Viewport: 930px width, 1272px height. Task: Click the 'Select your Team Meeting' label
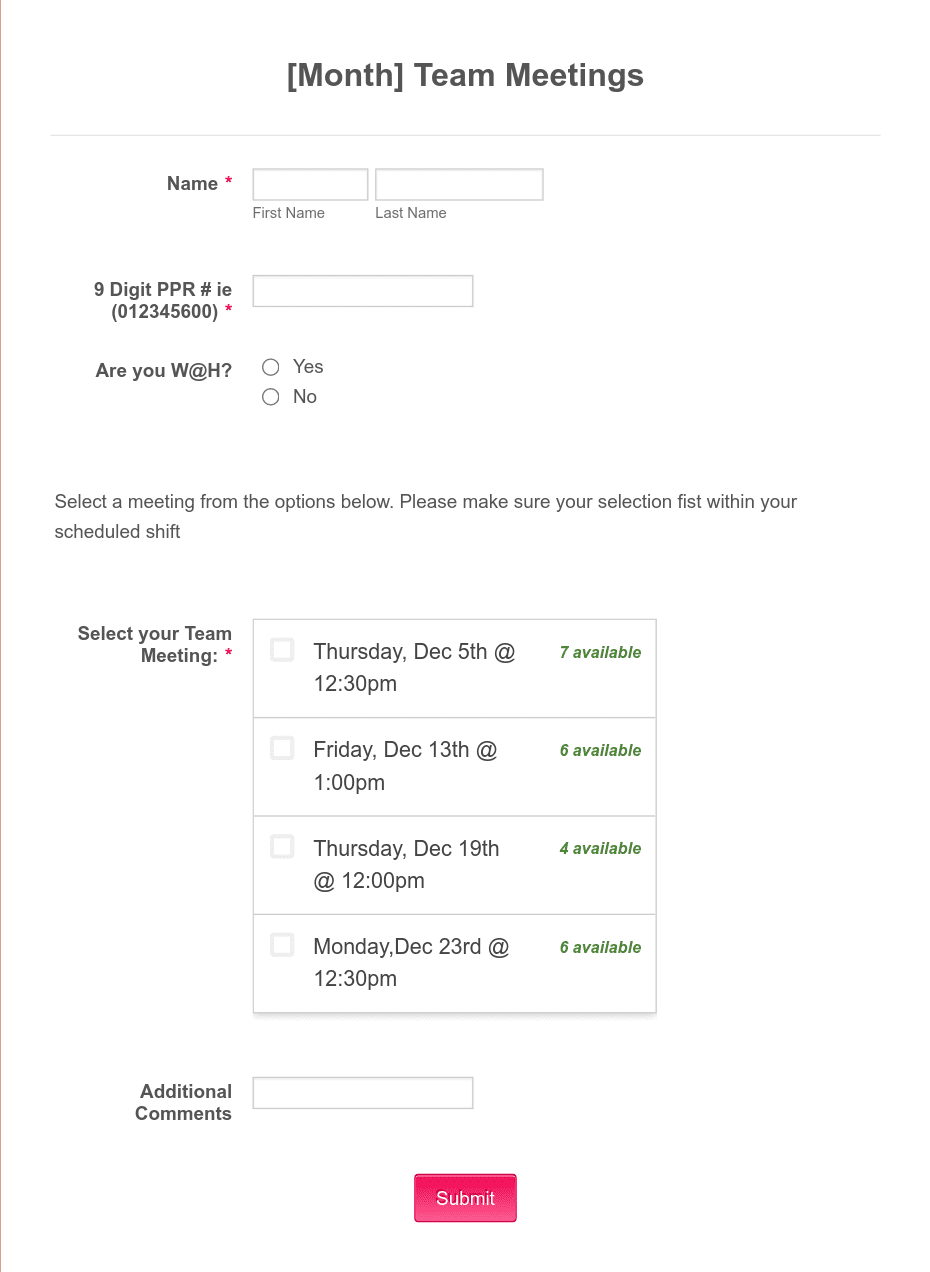coord(155,644)
